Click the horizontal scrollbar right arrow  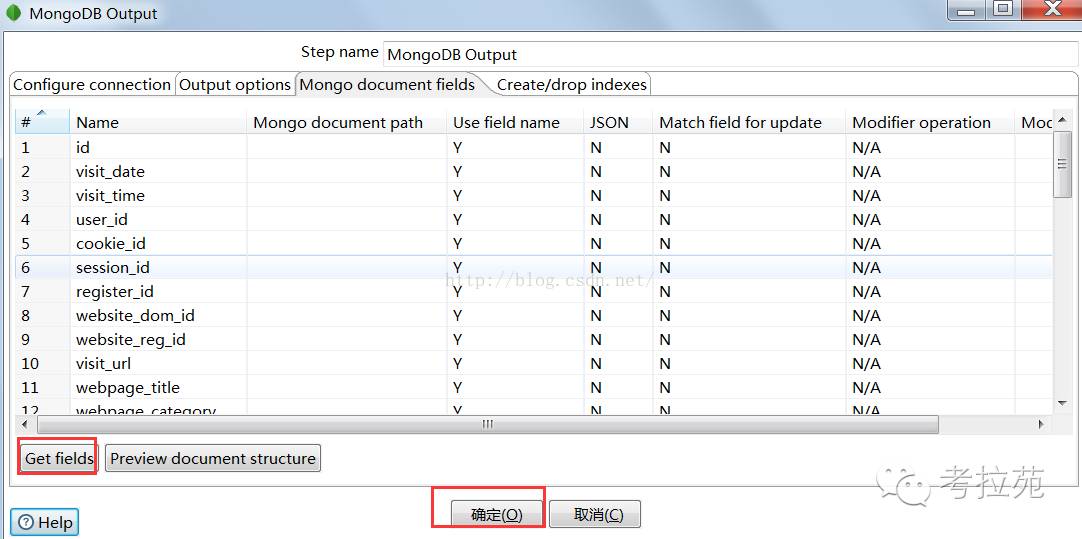pos(1041,424)
